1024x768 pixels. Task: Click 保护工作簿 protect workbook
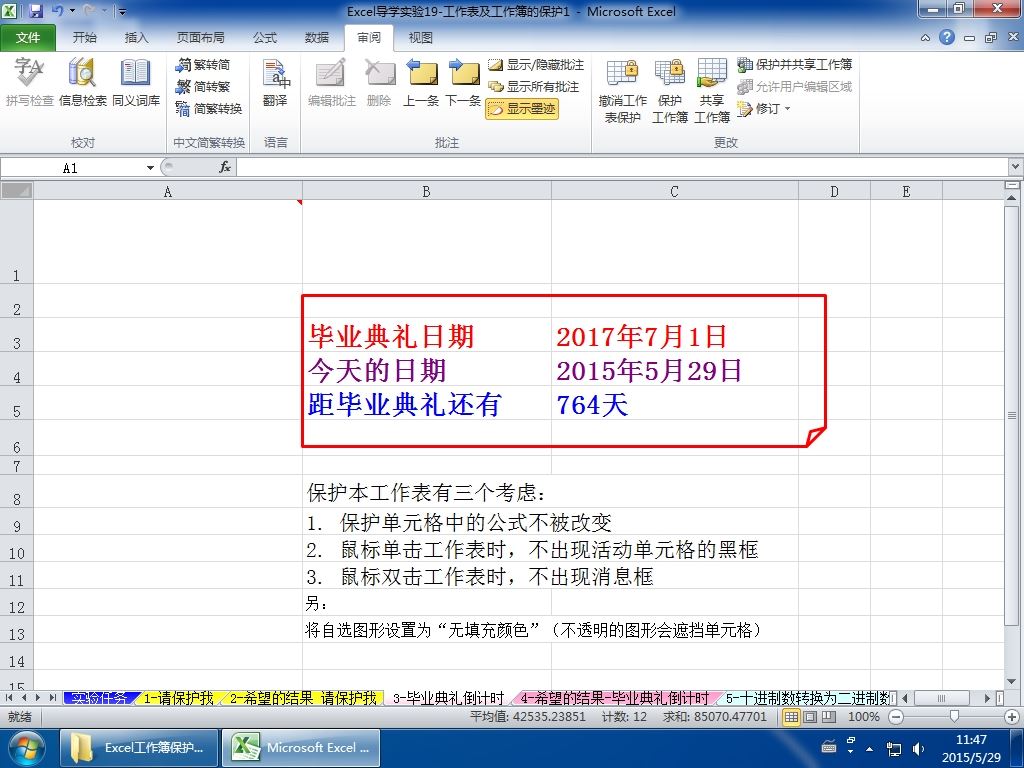[x=670, y=91]
